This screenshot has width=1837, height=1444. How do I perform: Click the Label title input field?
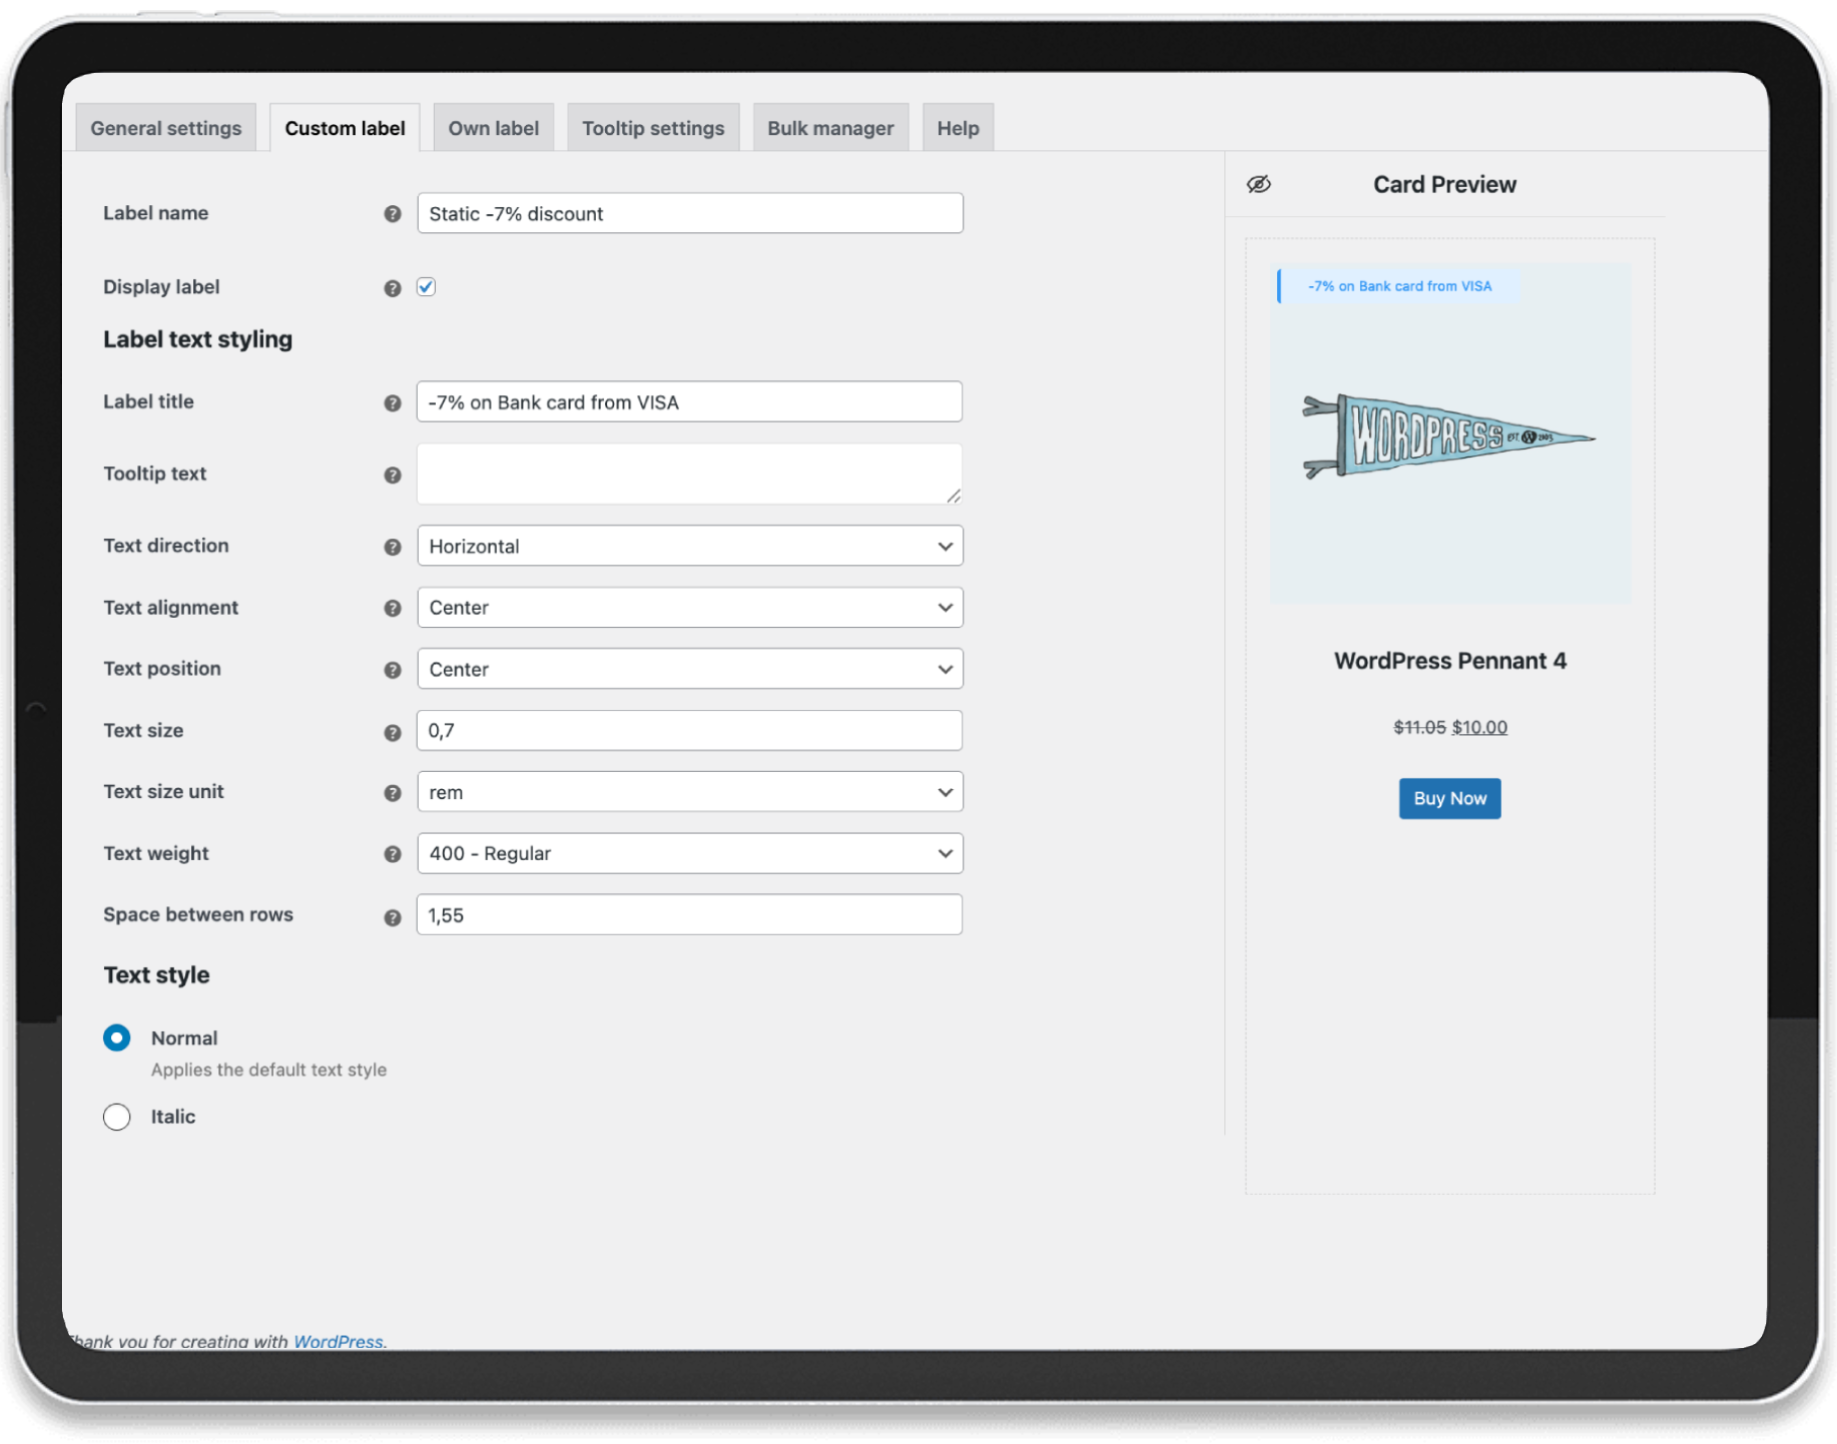tap(690, 402)
